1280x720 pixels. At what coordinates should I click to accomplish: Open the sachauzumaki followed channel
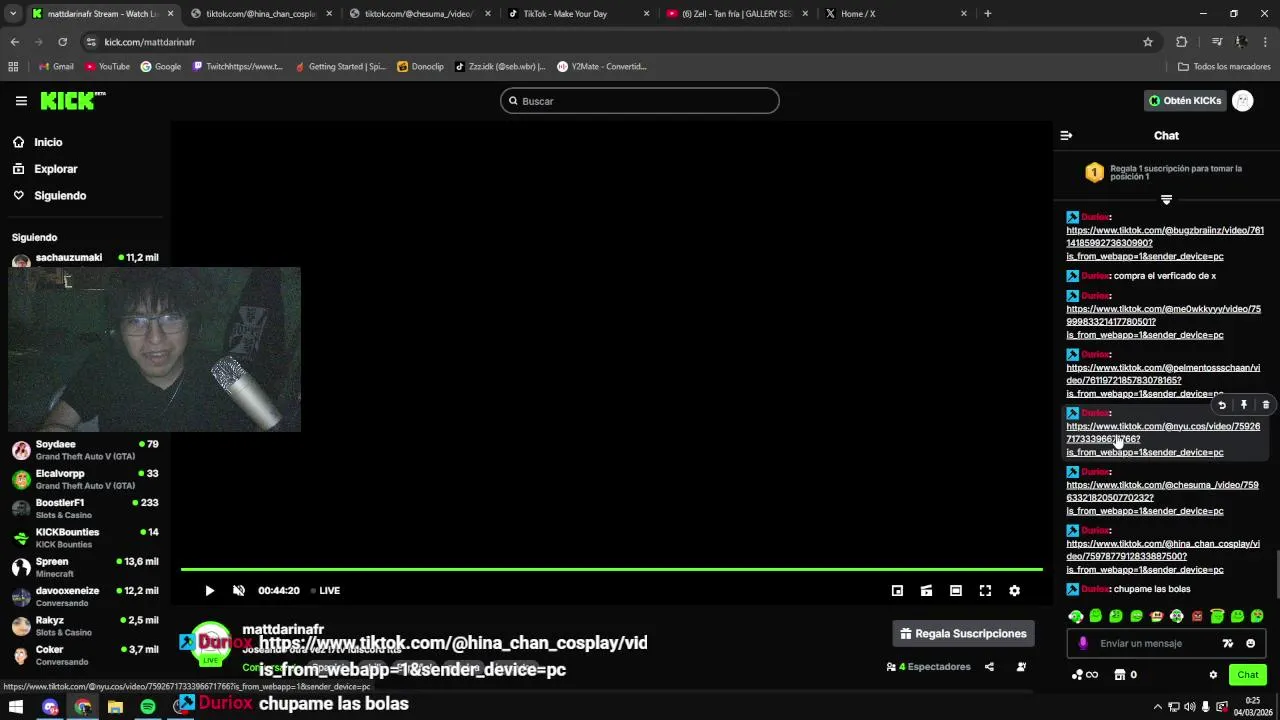[x=85, y=258]
